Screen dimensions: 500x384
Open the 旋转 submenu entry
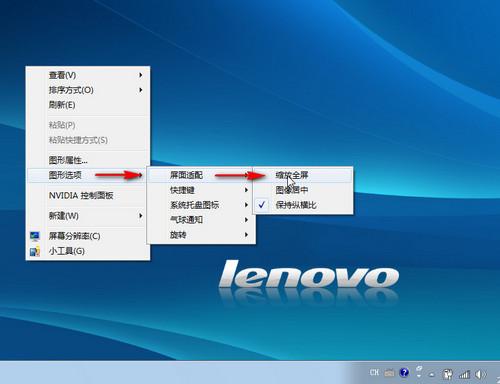click(201, 235)
